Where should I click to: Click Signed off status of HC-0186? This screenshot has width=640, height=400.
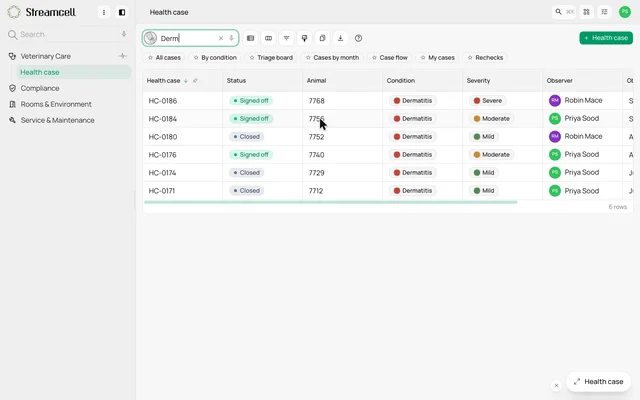coord(251,100)
